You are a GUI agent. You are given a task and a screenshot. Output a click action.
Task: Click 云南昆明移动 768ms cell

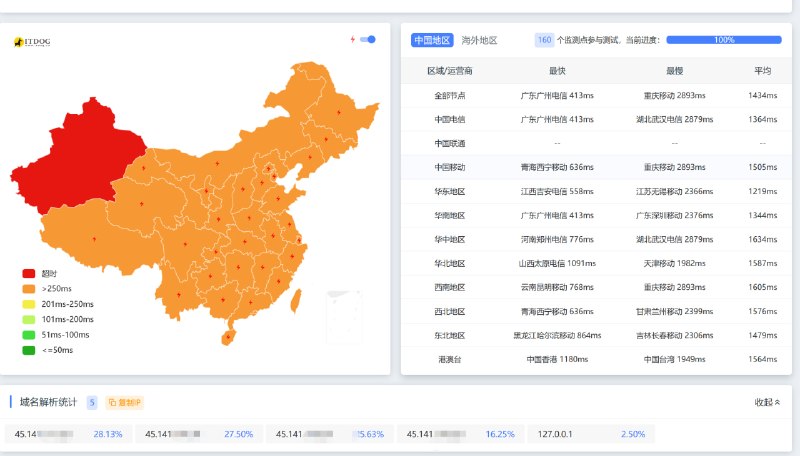click(557, 287)
